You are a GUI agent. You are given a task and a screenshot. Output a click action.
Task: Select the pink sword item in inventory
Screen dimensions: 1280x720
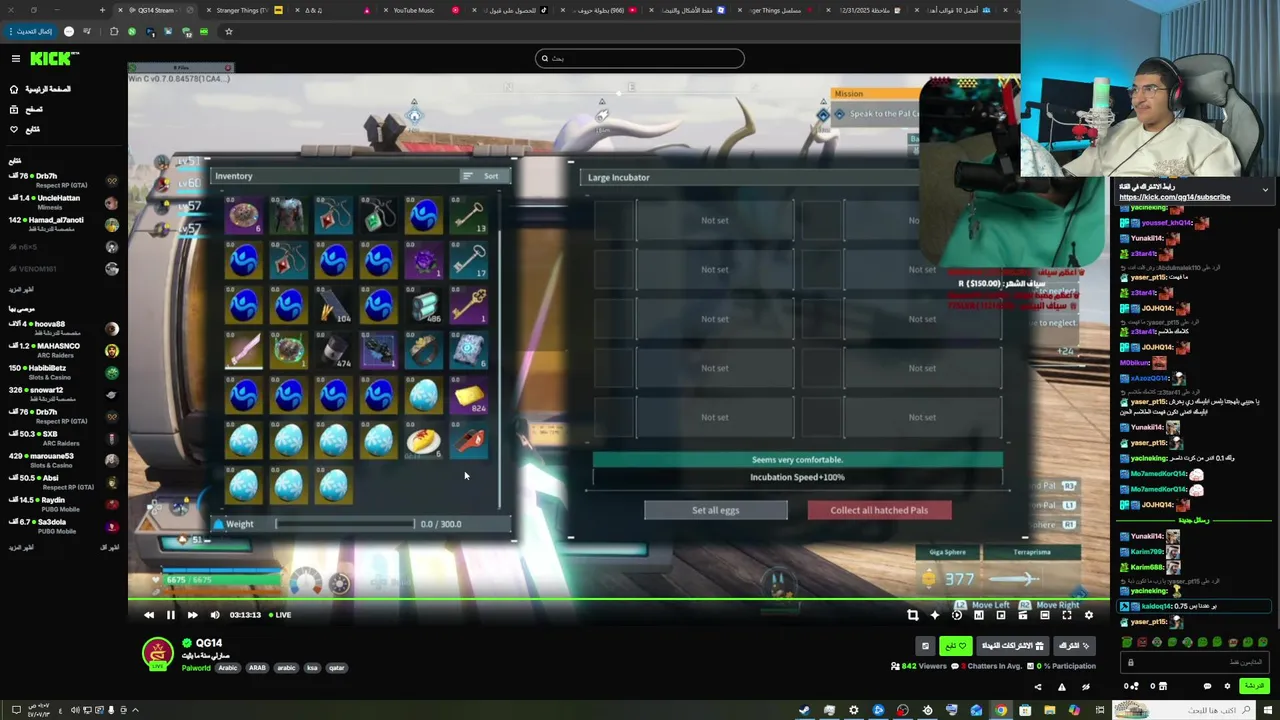click(243, 351)
